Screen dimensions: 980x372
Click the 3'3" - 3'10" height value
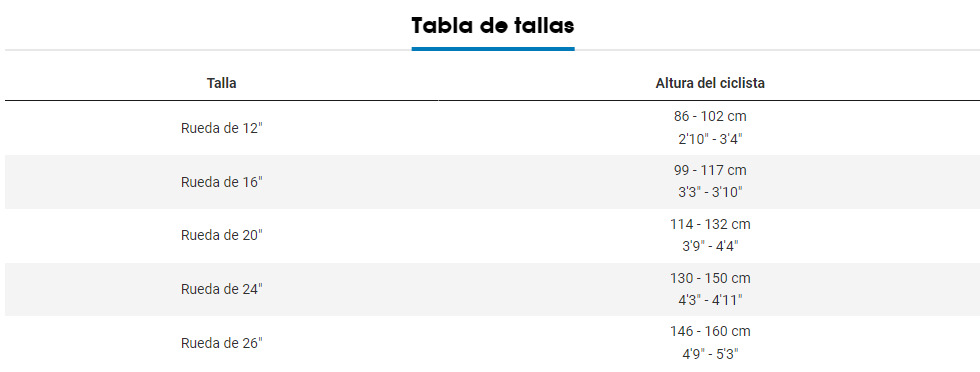click(x=710, y=193)
